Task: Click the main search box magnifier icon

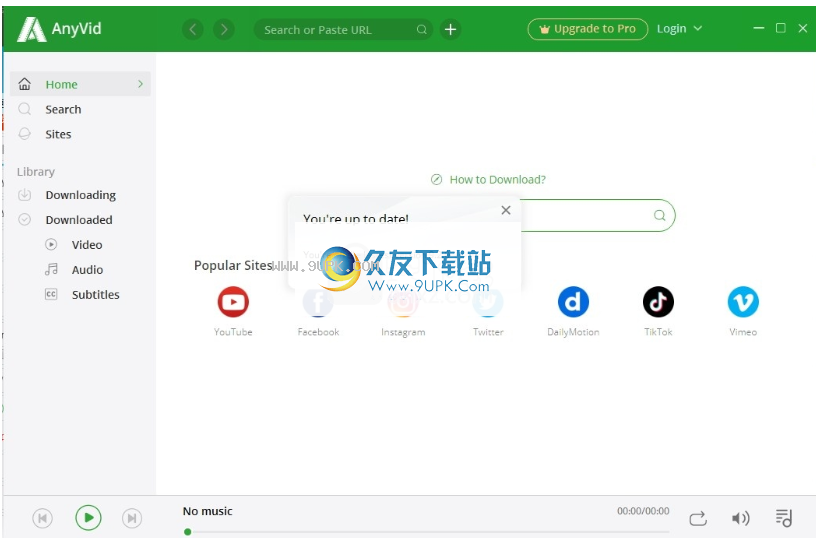Action: 659,215
